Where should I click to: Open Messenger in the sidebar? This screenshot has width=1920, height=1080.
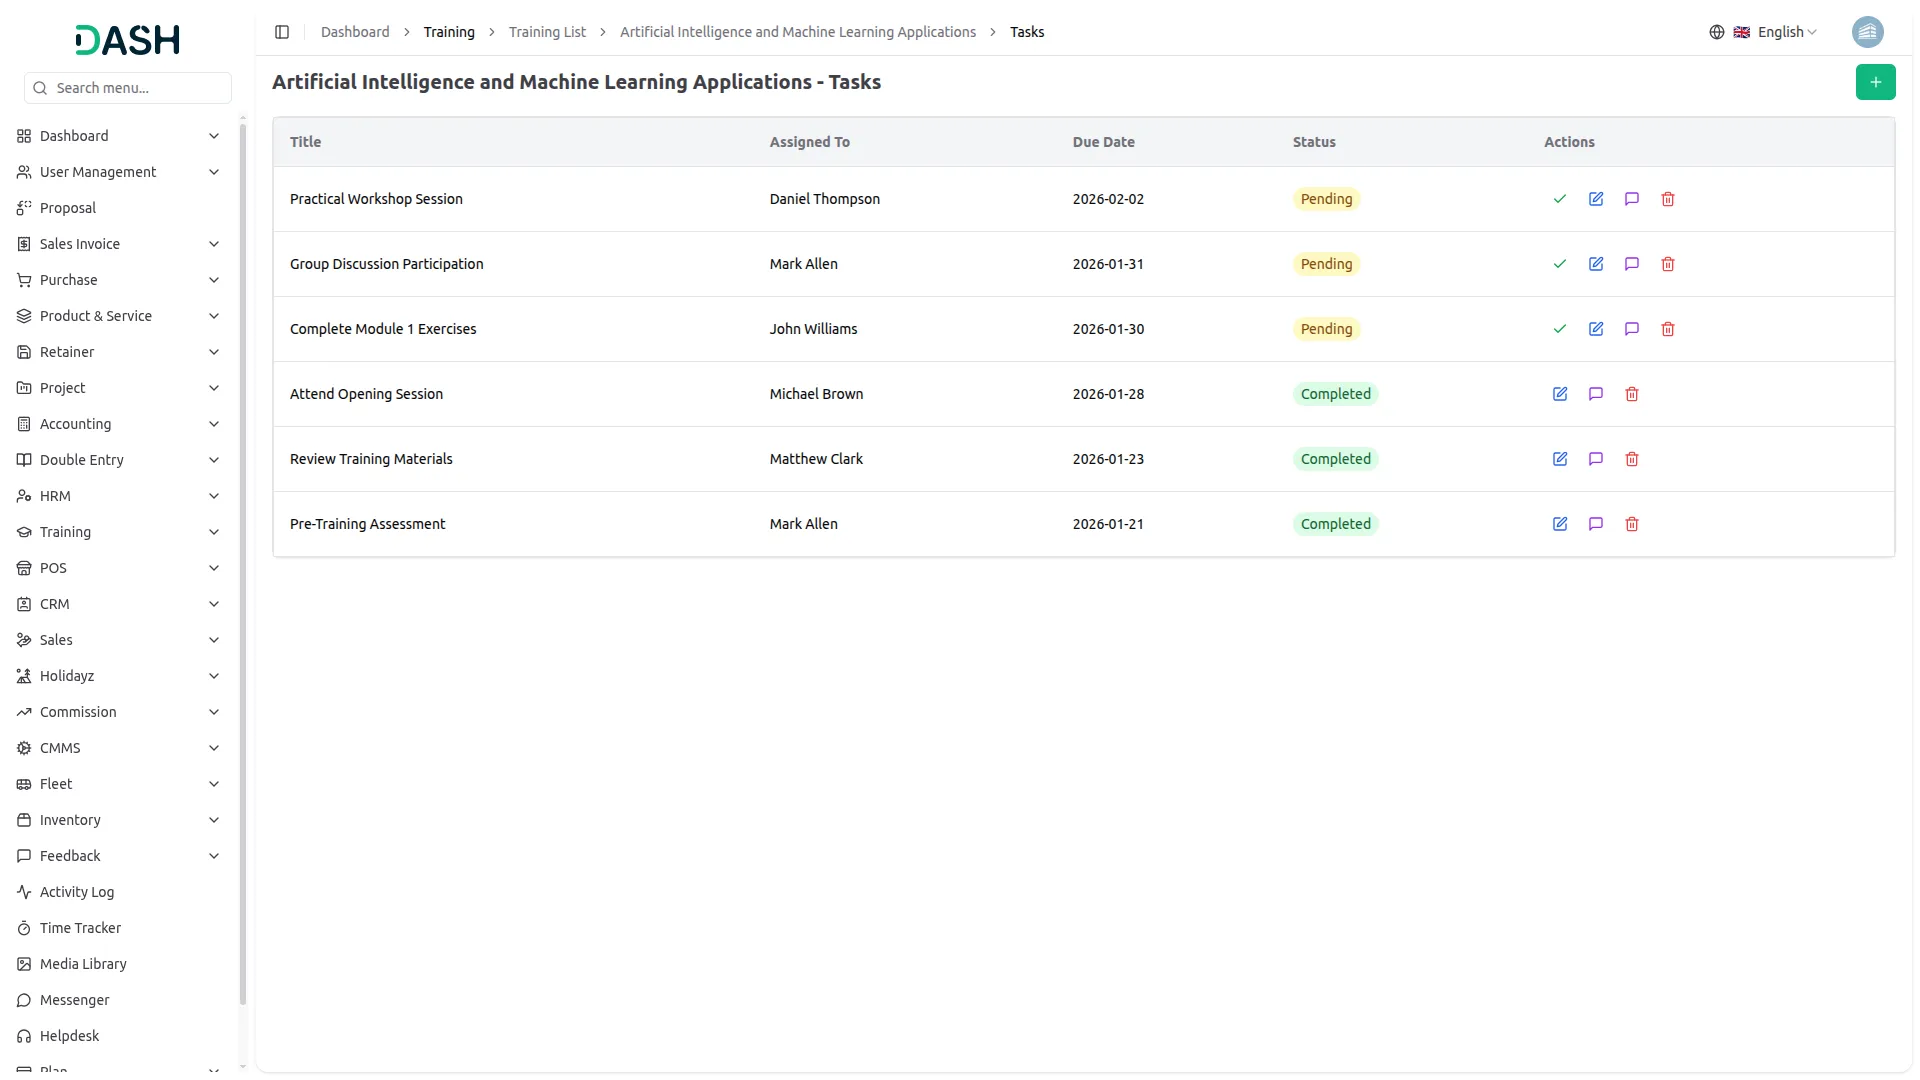(118, 1000)
